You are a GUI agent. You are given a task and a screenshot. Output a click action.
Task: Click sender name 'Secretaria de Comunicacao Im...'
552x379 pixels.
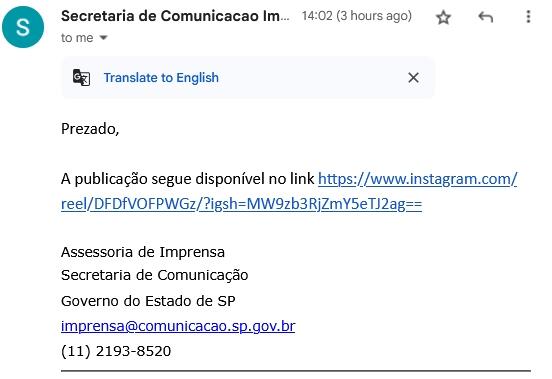(175, 16)
